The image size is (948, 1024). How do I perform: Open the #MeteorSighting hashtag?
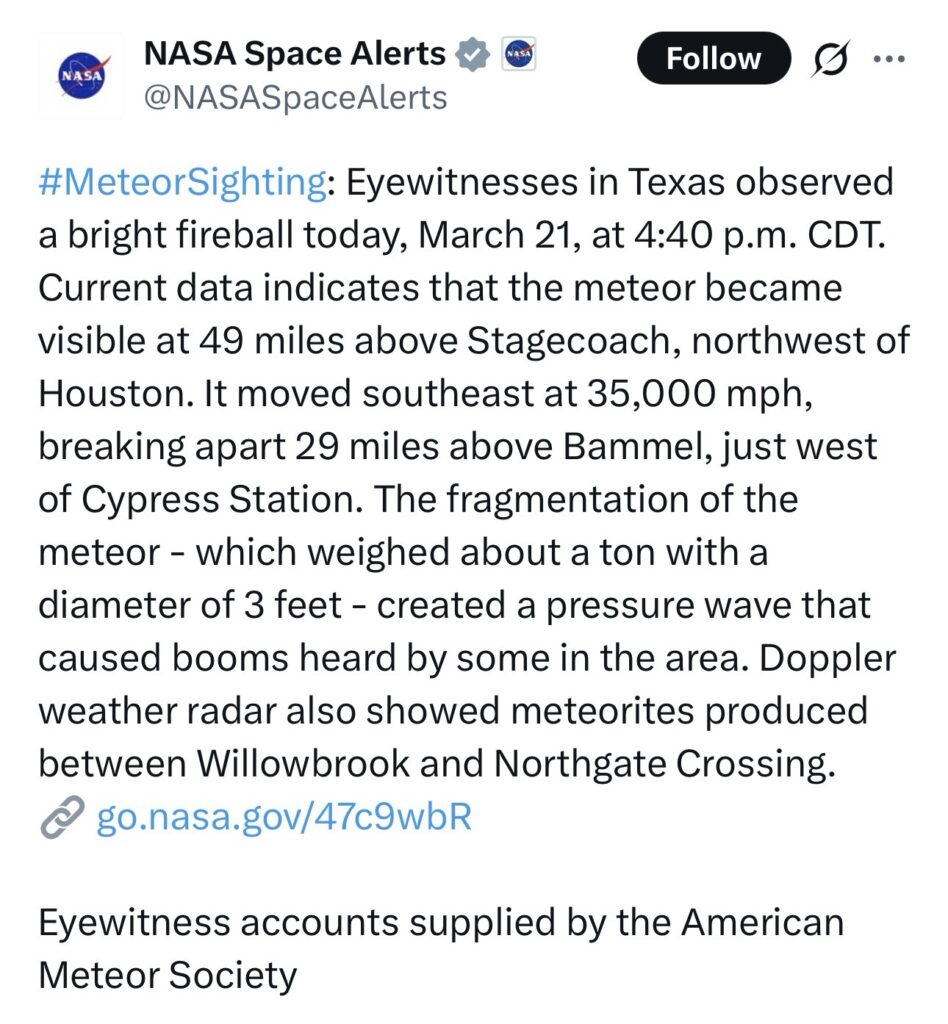pos(183,183)
